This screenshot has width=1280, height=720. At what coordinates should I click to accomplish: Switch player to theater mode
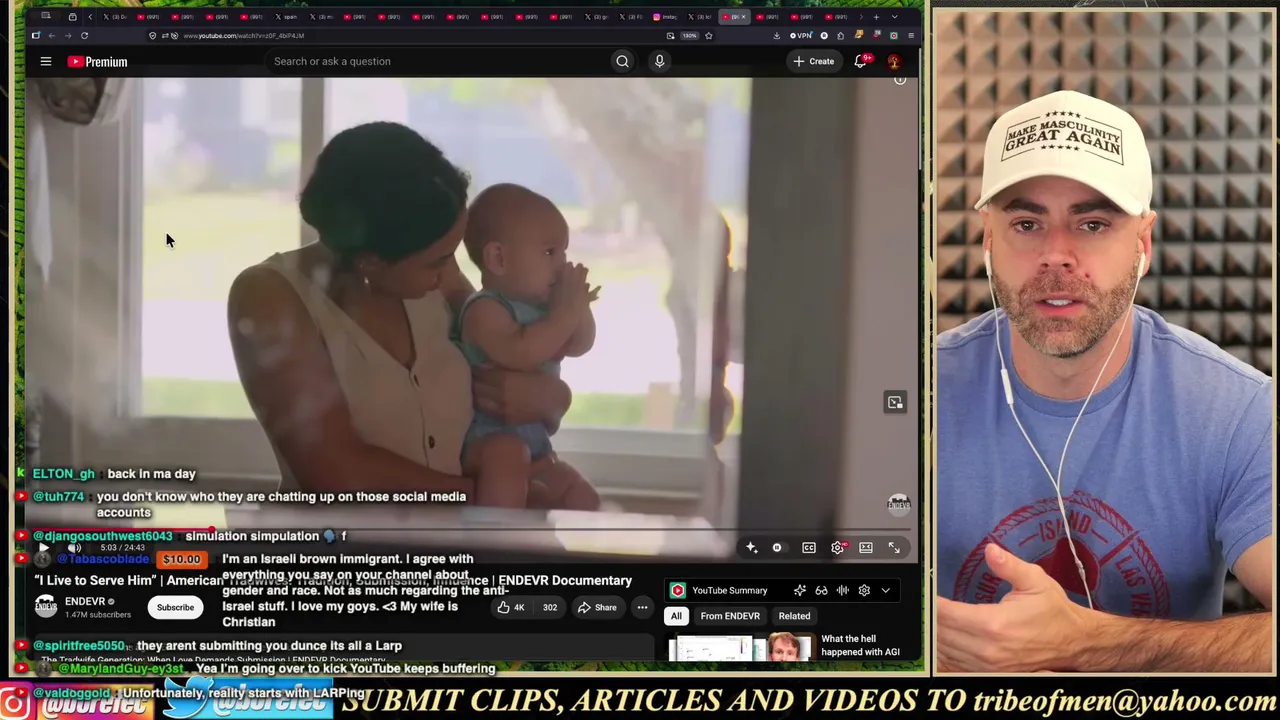click(x=866, y=548)
